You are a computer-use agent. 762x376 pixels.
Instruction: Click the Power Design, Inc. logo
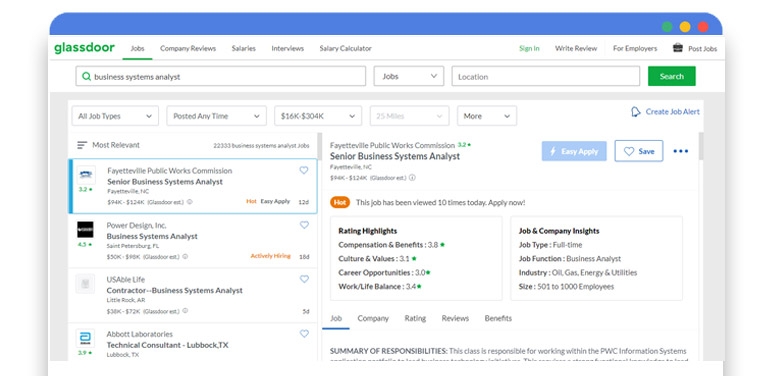pos(85,229)
